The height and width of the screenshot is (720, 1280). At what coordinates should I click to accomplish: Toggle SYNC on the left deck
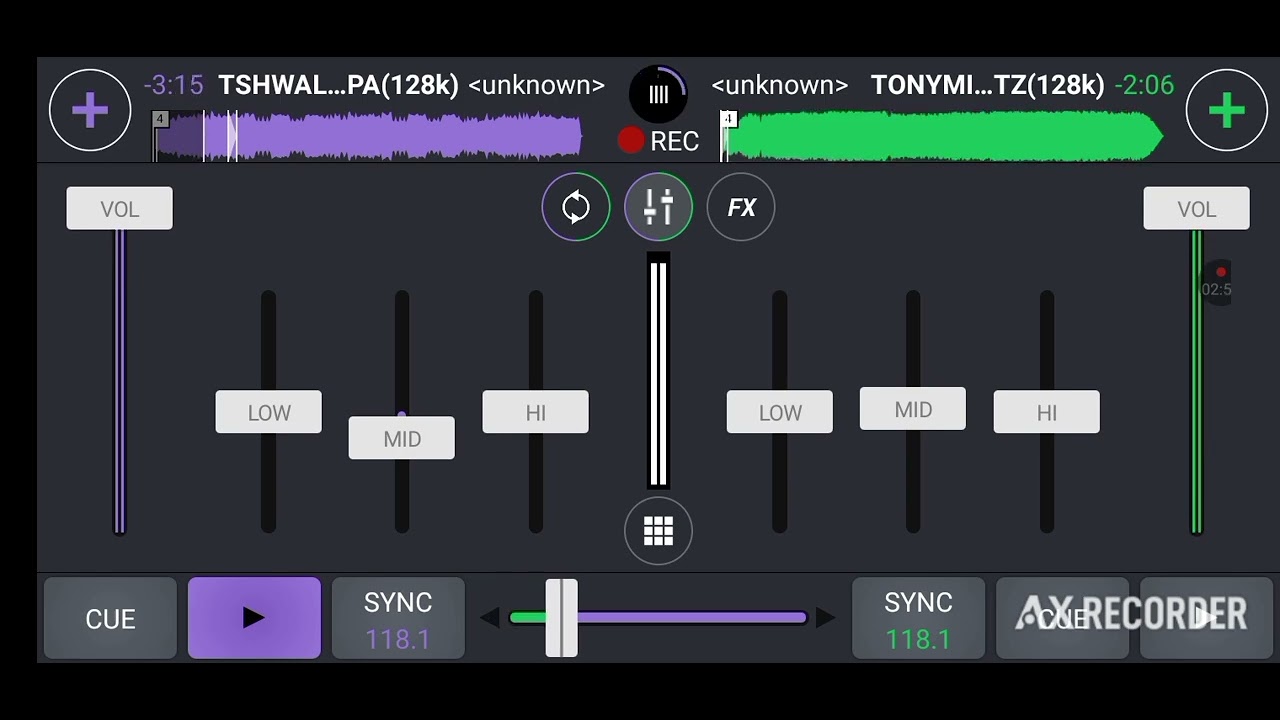[x=398, y=618]
